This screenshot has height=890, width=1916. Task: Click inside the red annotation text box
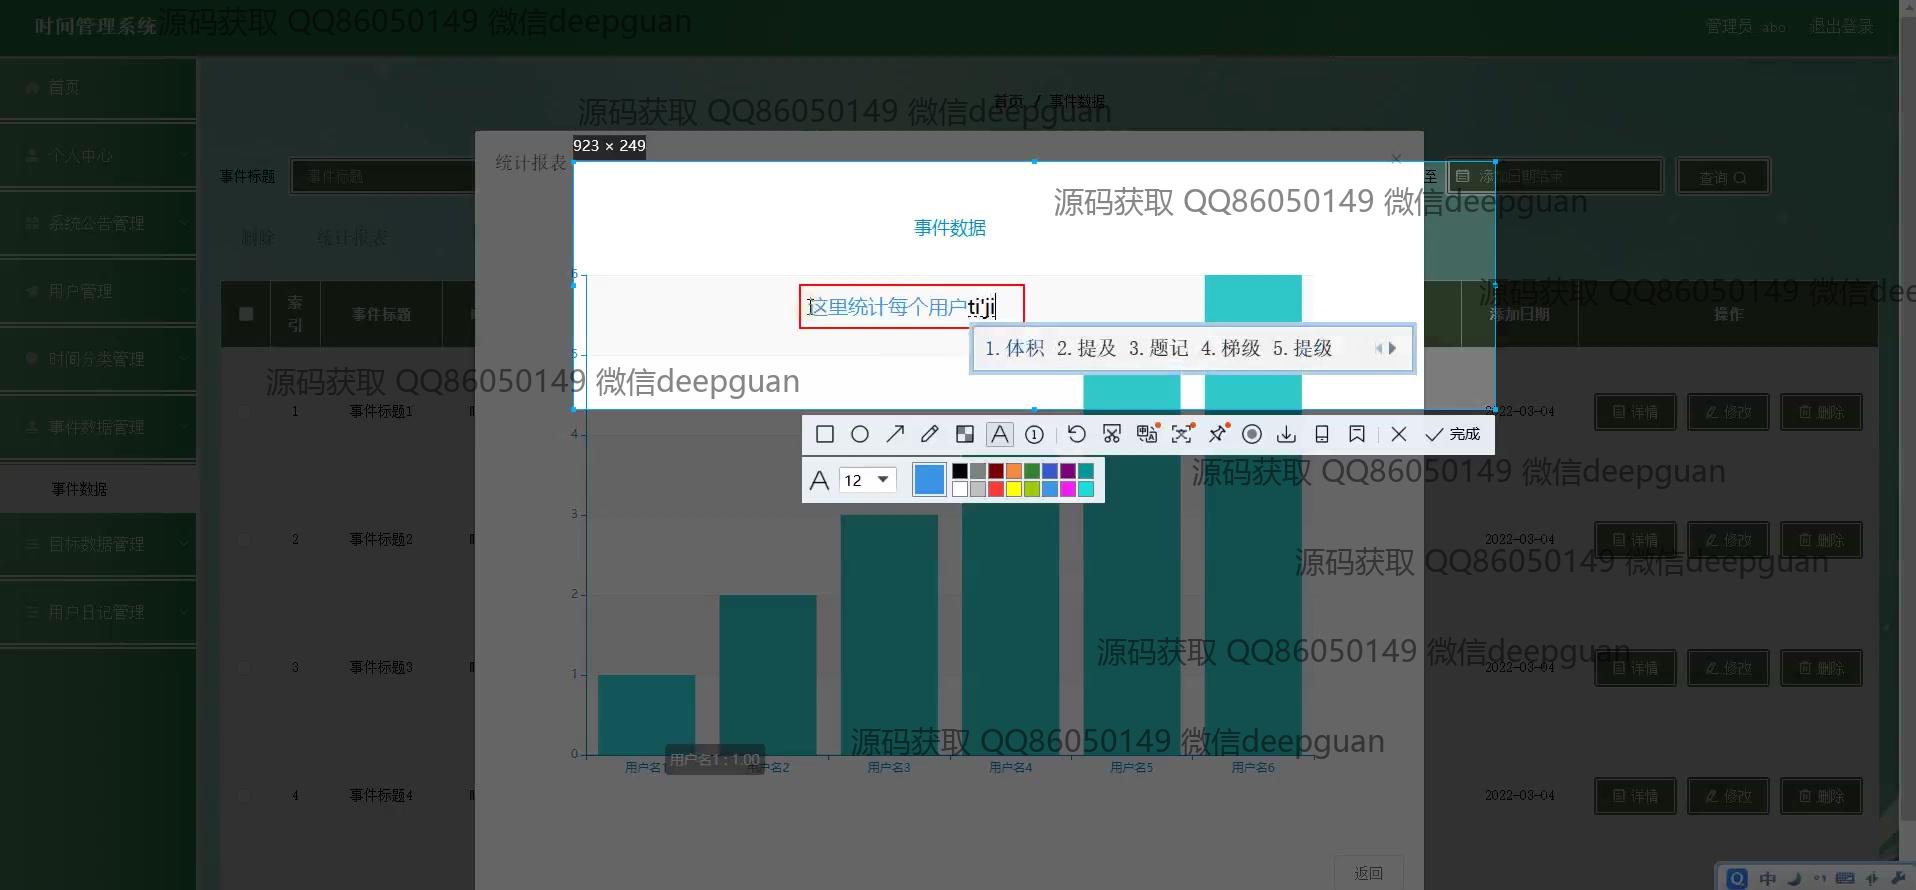912,307
